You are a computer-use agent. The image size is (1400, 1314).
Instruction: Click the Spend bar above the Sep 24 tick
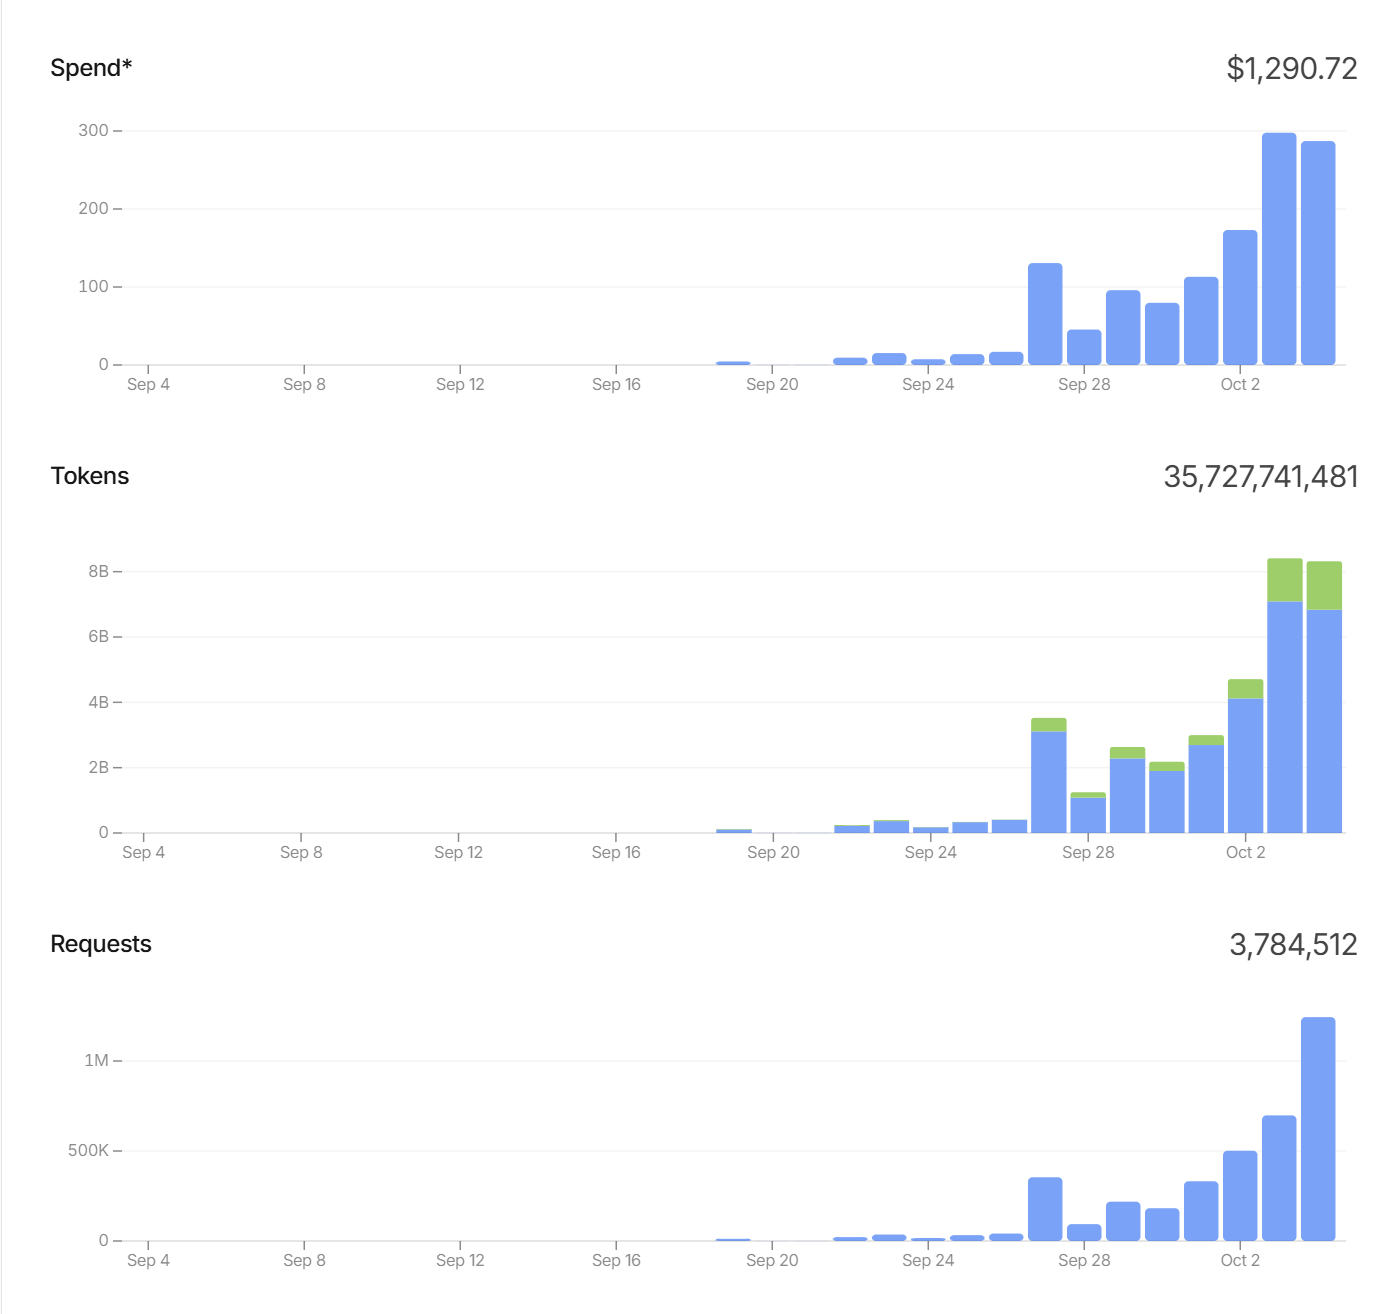pos(928,362)
